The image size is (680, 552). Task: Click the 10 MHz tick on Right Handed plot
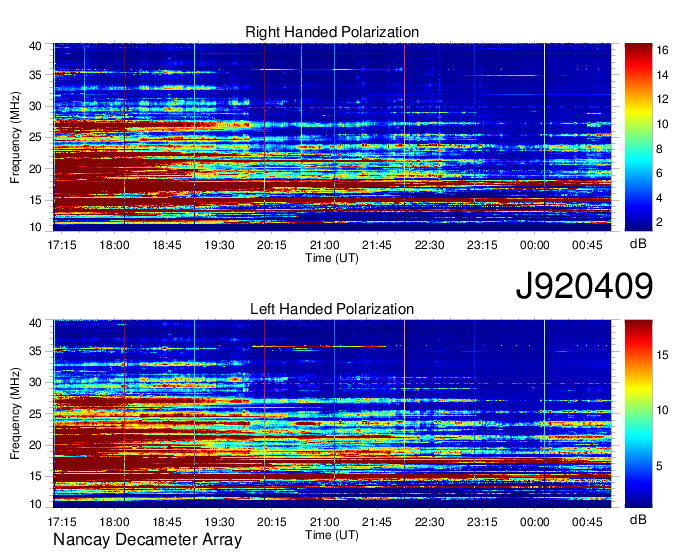tap(35, 227)
